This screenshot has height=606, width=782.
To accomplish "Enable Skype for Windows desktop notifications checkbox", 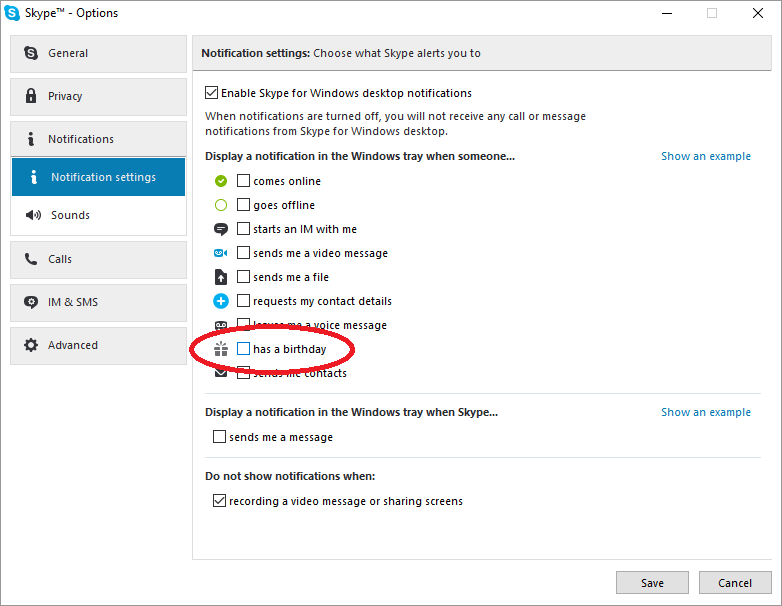I will coord(211,93).
